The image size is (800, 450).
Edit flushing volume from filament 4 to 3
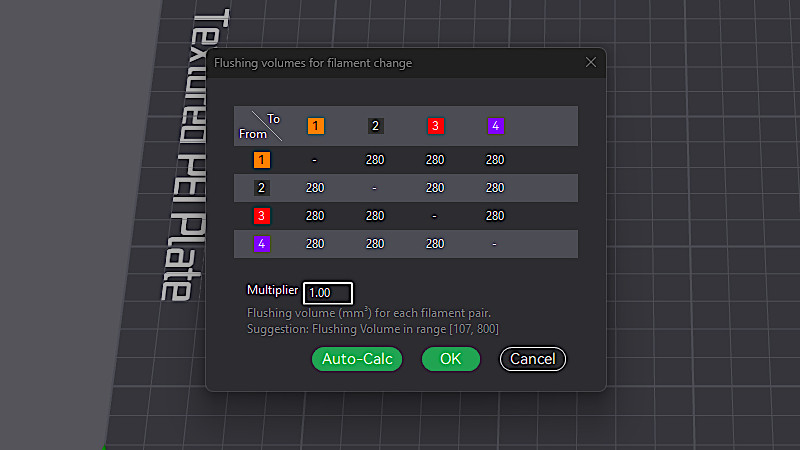435,244
